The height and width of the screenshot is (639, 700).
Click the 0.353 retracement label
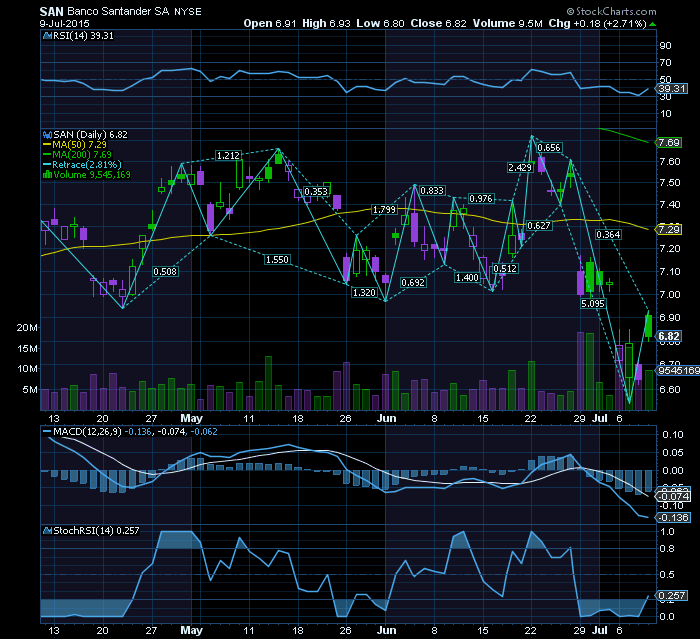[x=316, y=192]
